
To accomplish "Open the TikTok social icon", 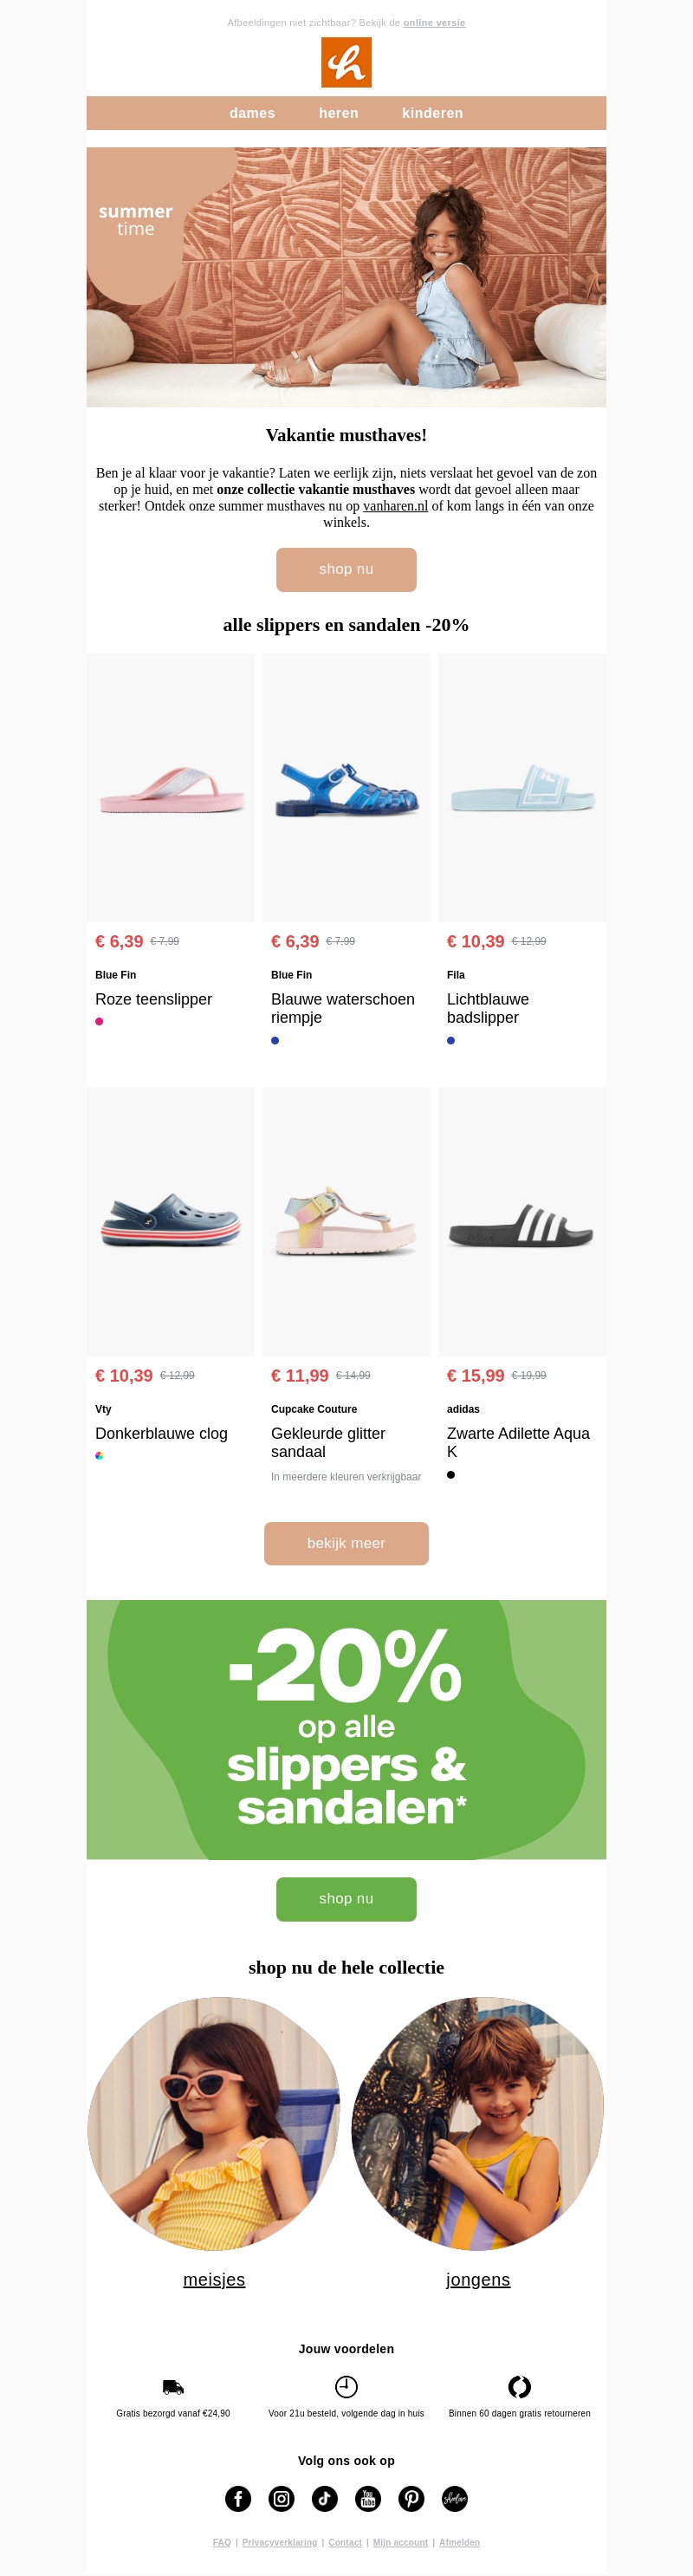I will click(x=324, y=2498).
